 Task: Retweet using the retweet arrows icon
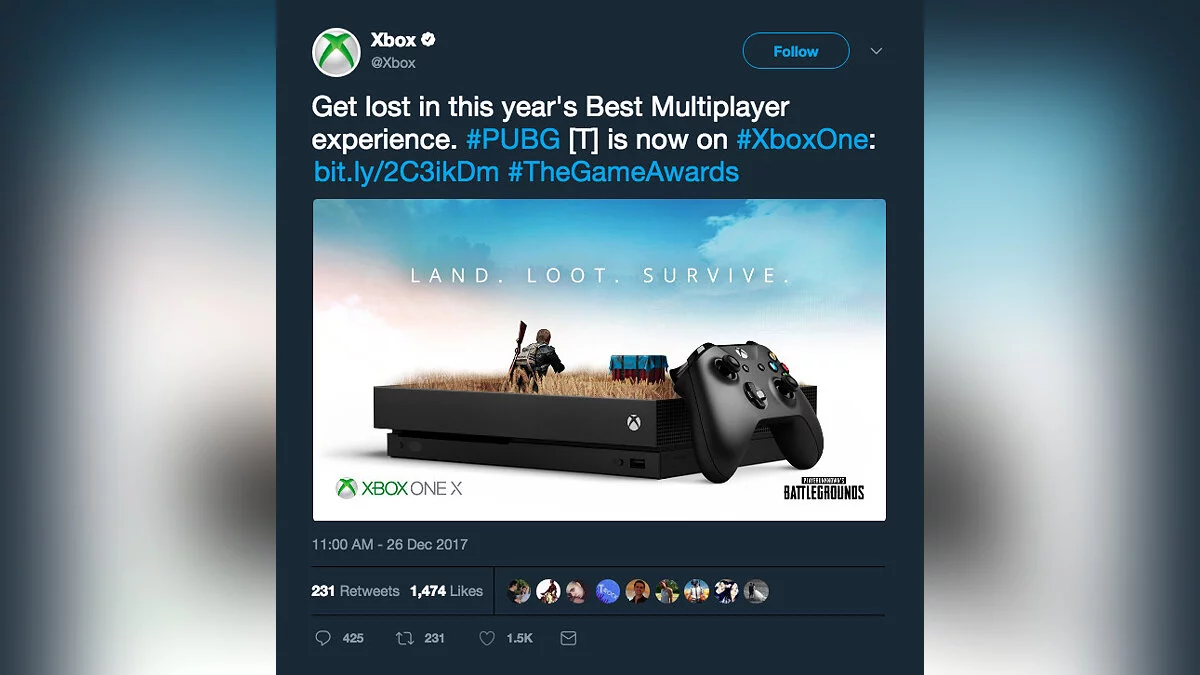(405, 638)
